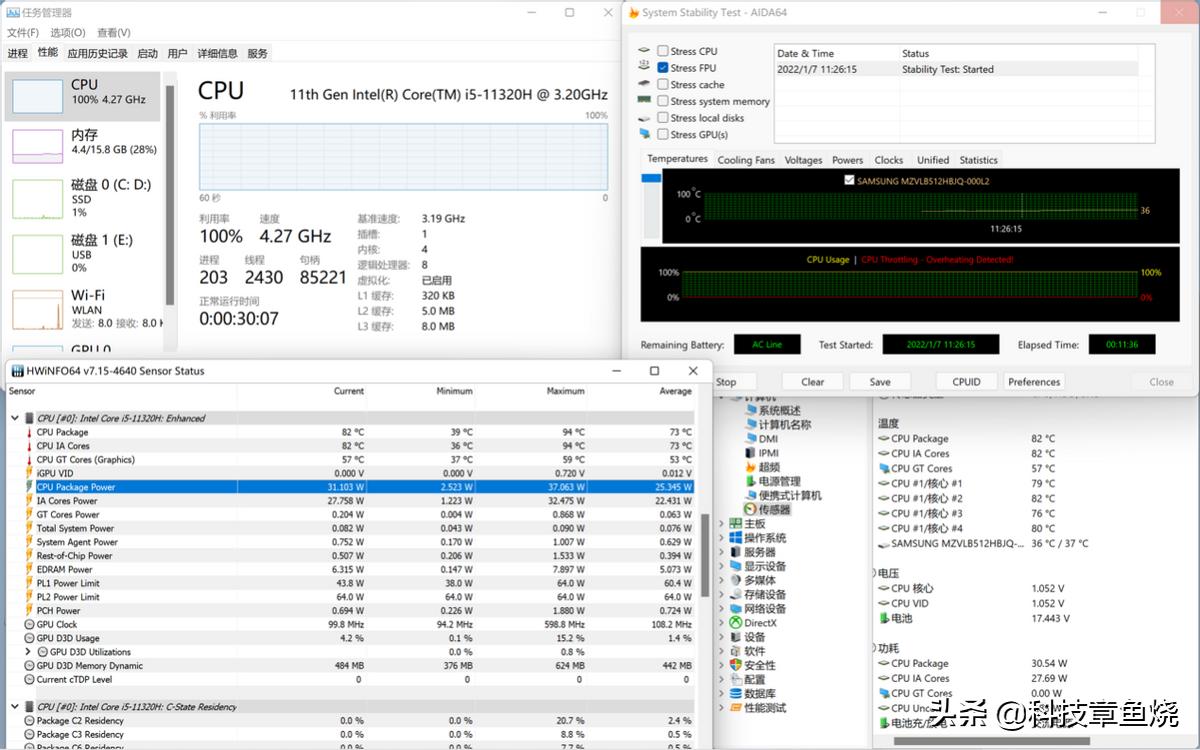1200x750 pixels.
Task: Select the 安全性 shield icon
Action: coord(736,665)
